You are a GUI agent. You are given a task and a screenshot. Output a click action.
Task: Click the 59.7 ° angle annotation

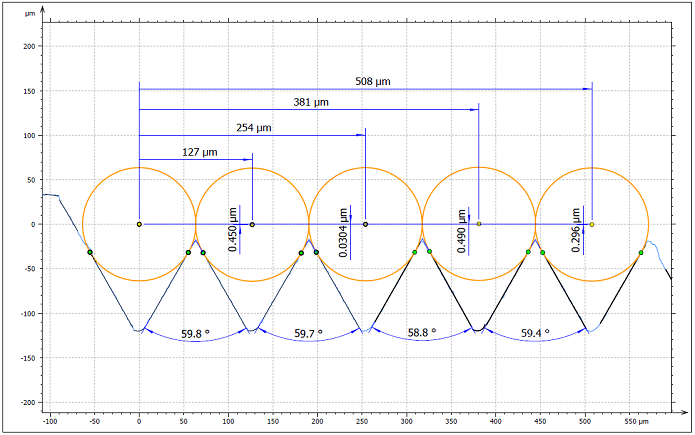(308, 333)
